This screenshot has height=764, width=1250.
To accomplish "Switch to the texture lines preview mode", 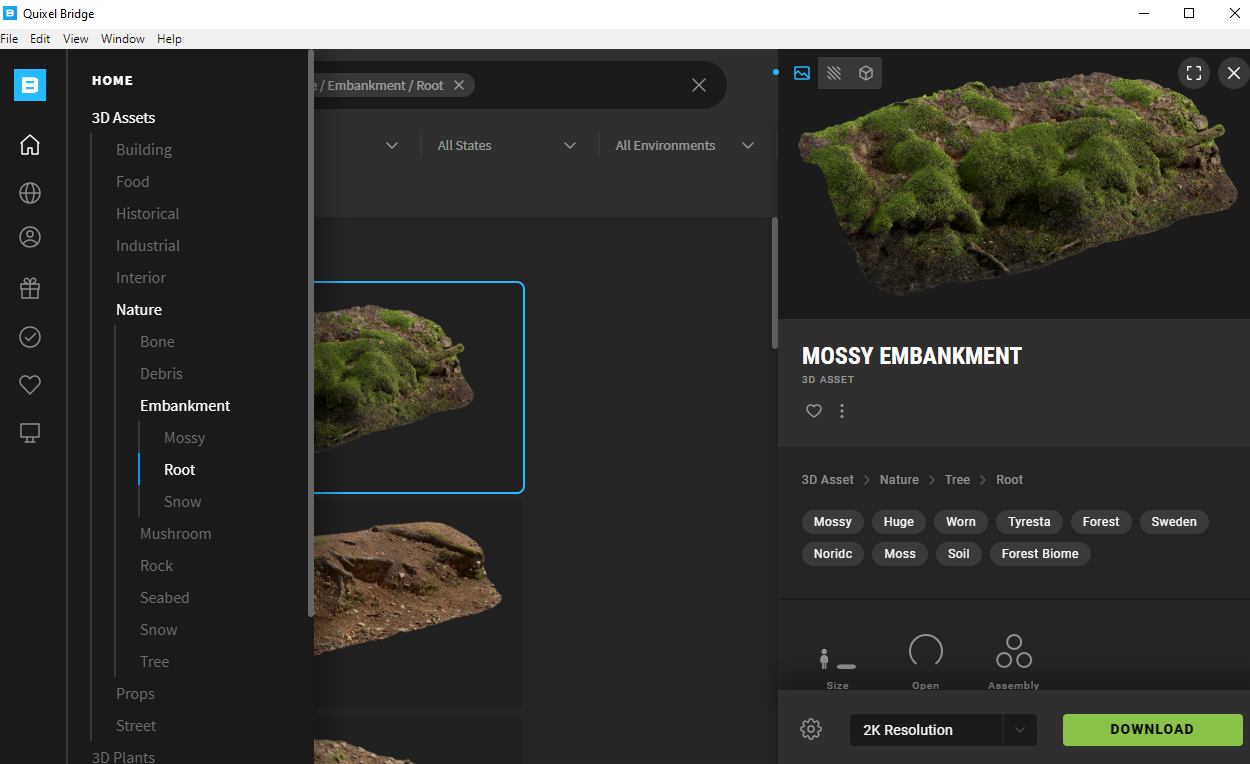I will tap(834, 73).
